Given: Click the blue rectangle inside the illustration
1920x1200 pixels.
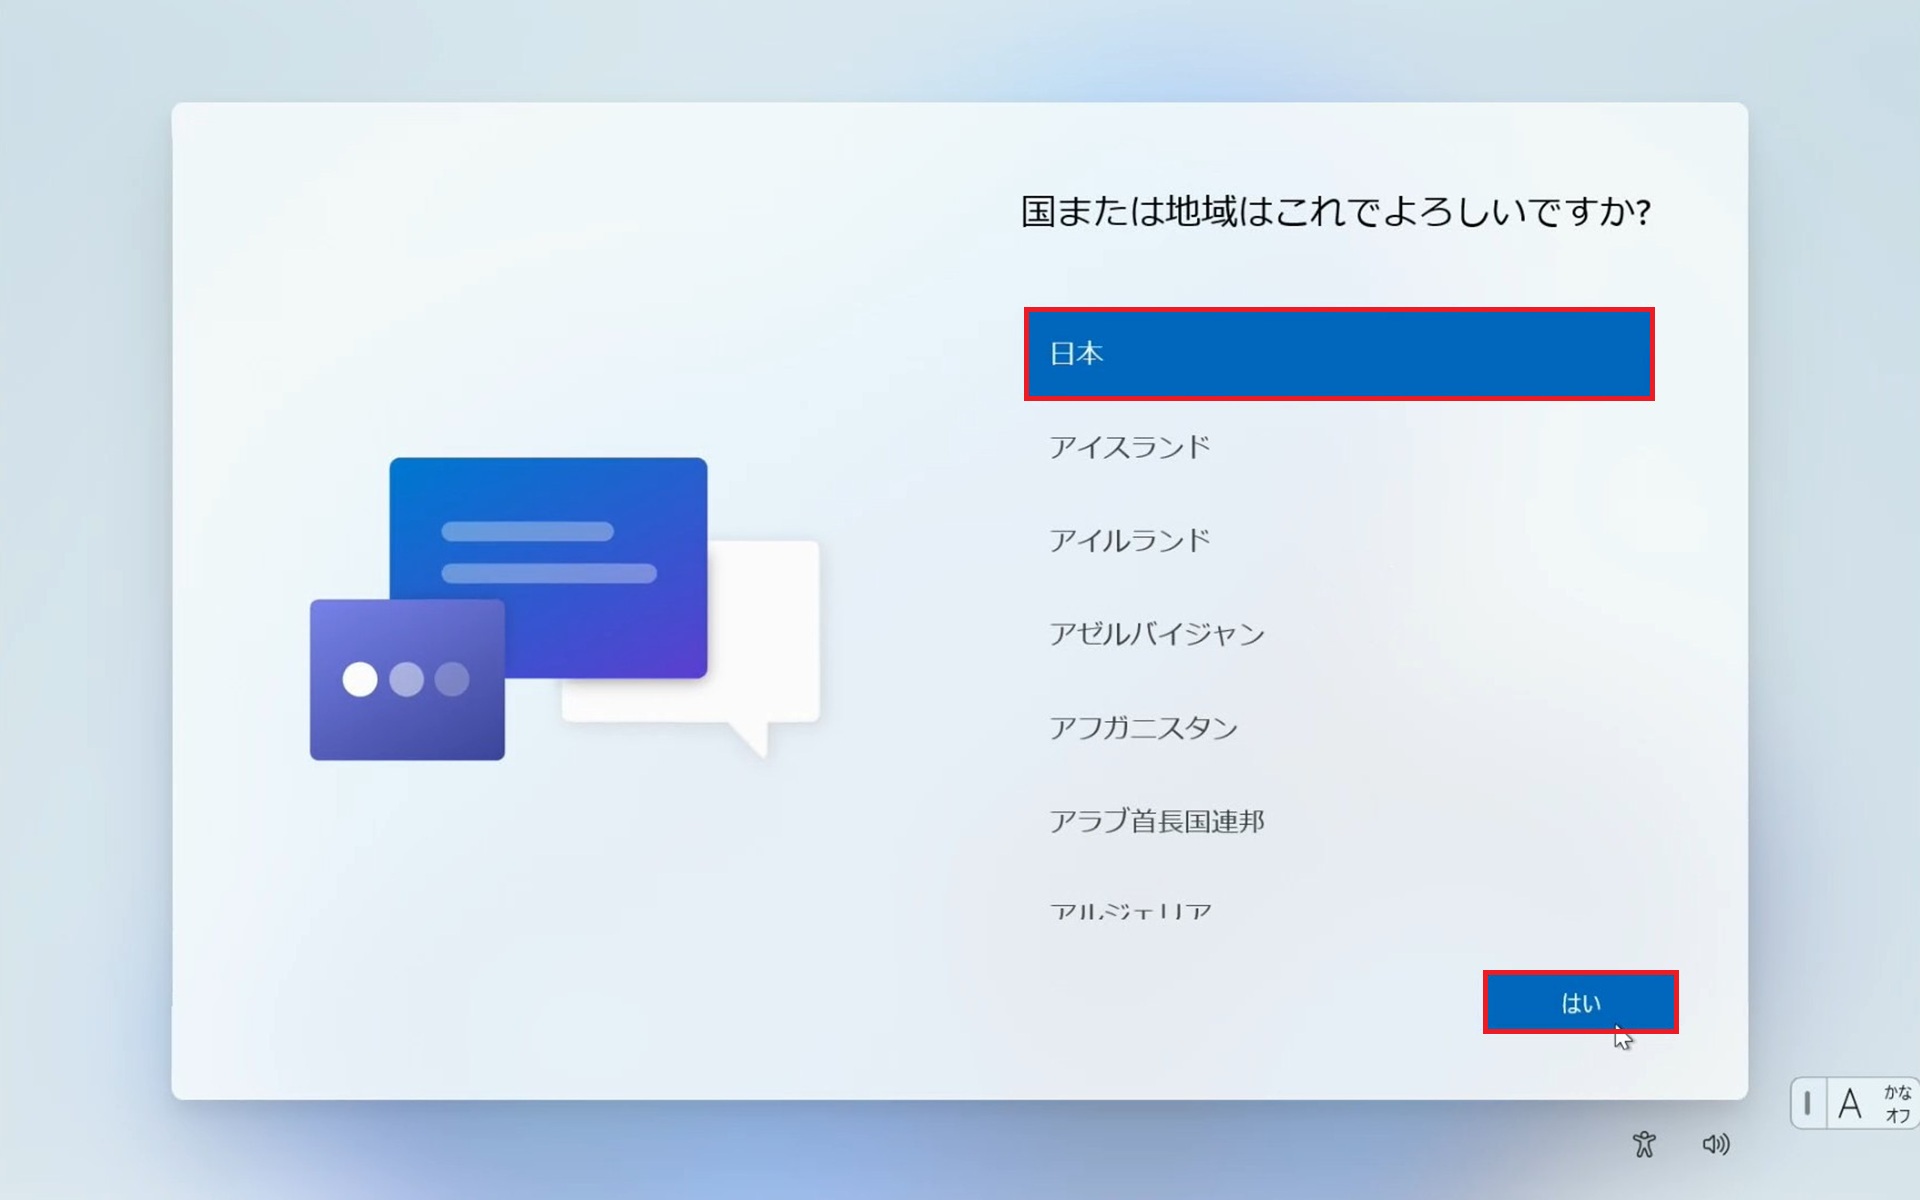Looking at the screenshot, I should (x=548, y=570).
